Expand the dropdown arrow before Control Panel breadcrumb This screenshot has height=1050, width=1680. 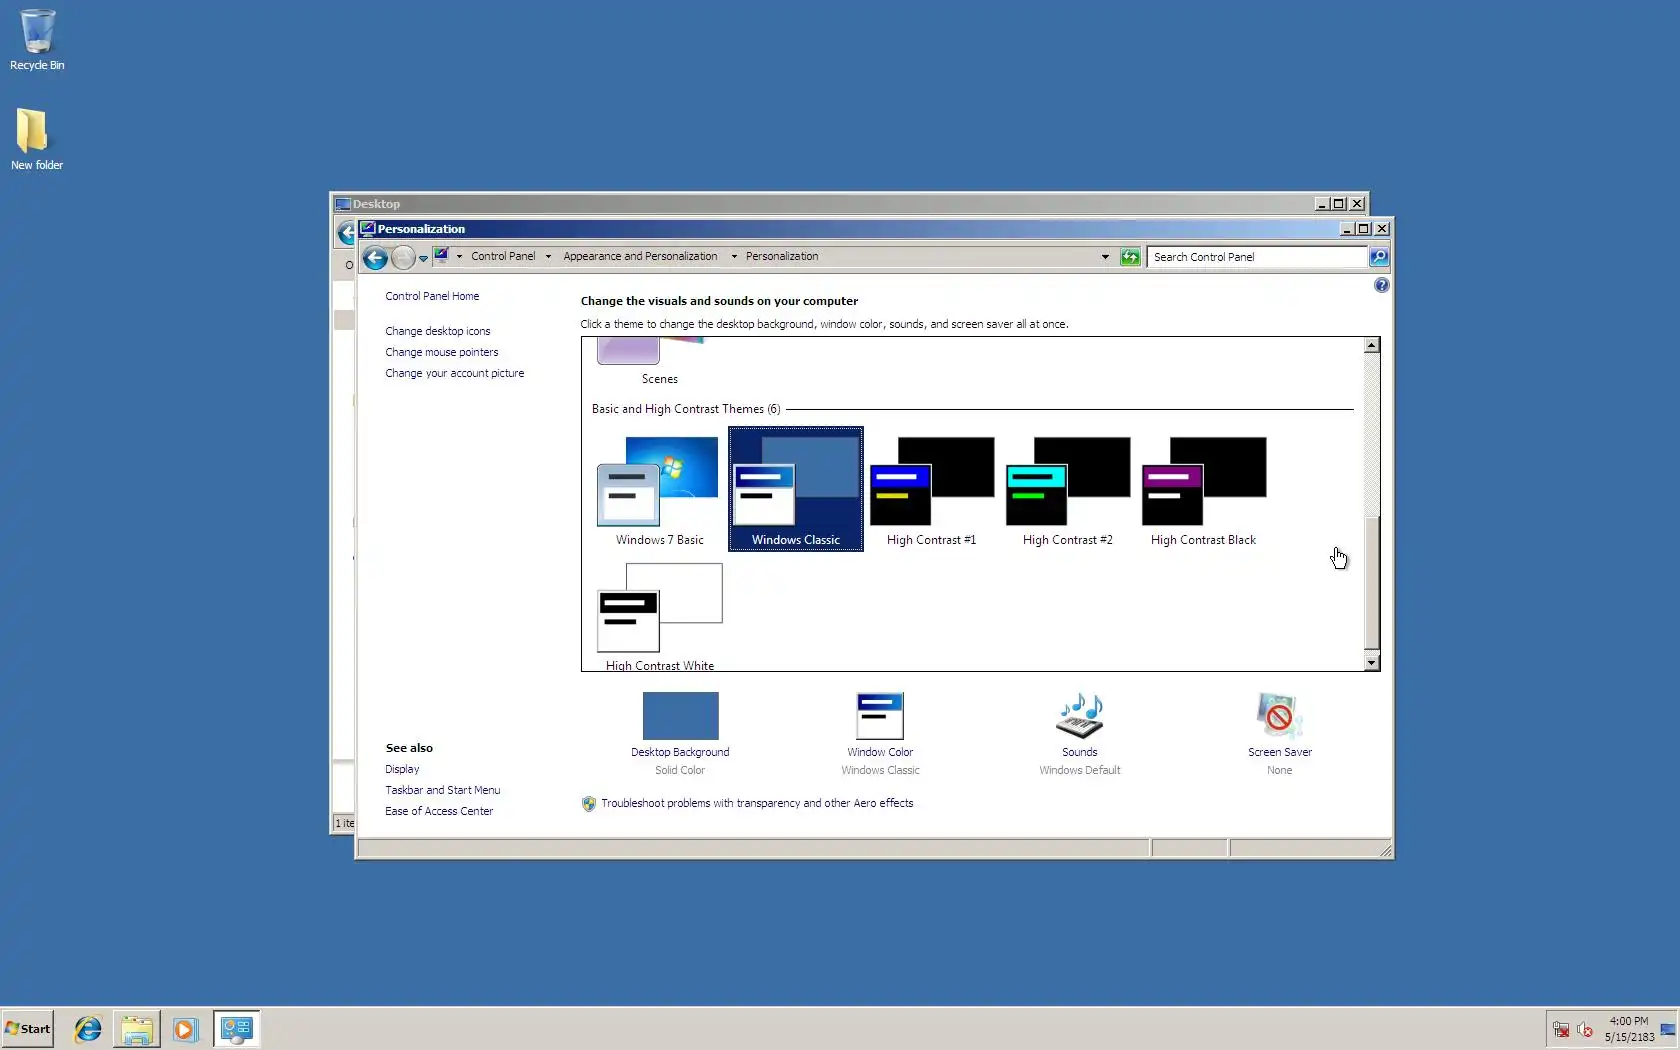point(460,257)
